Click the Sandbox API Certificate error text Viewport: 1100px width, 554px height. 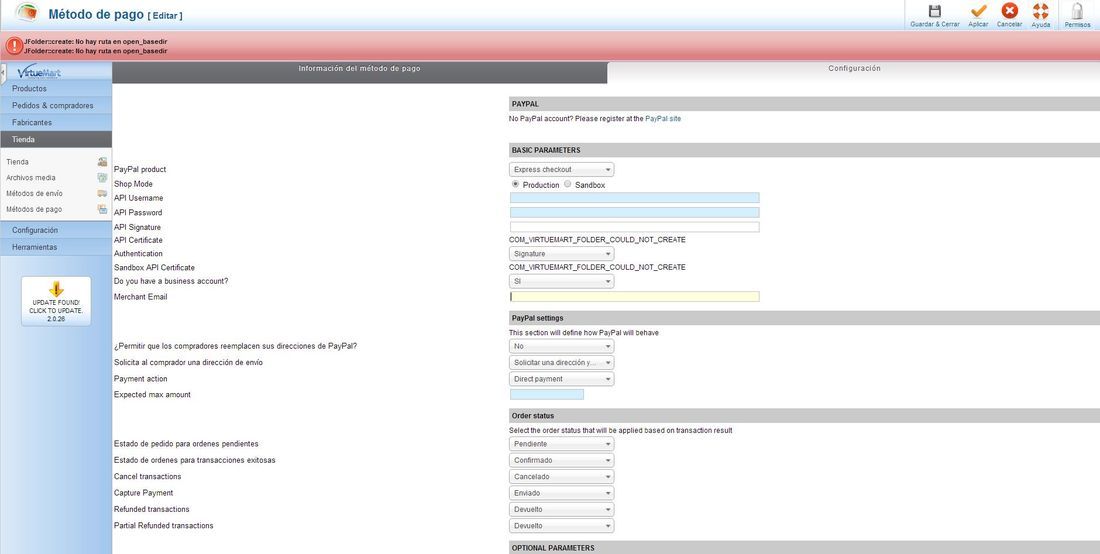[x=597, y=267]
